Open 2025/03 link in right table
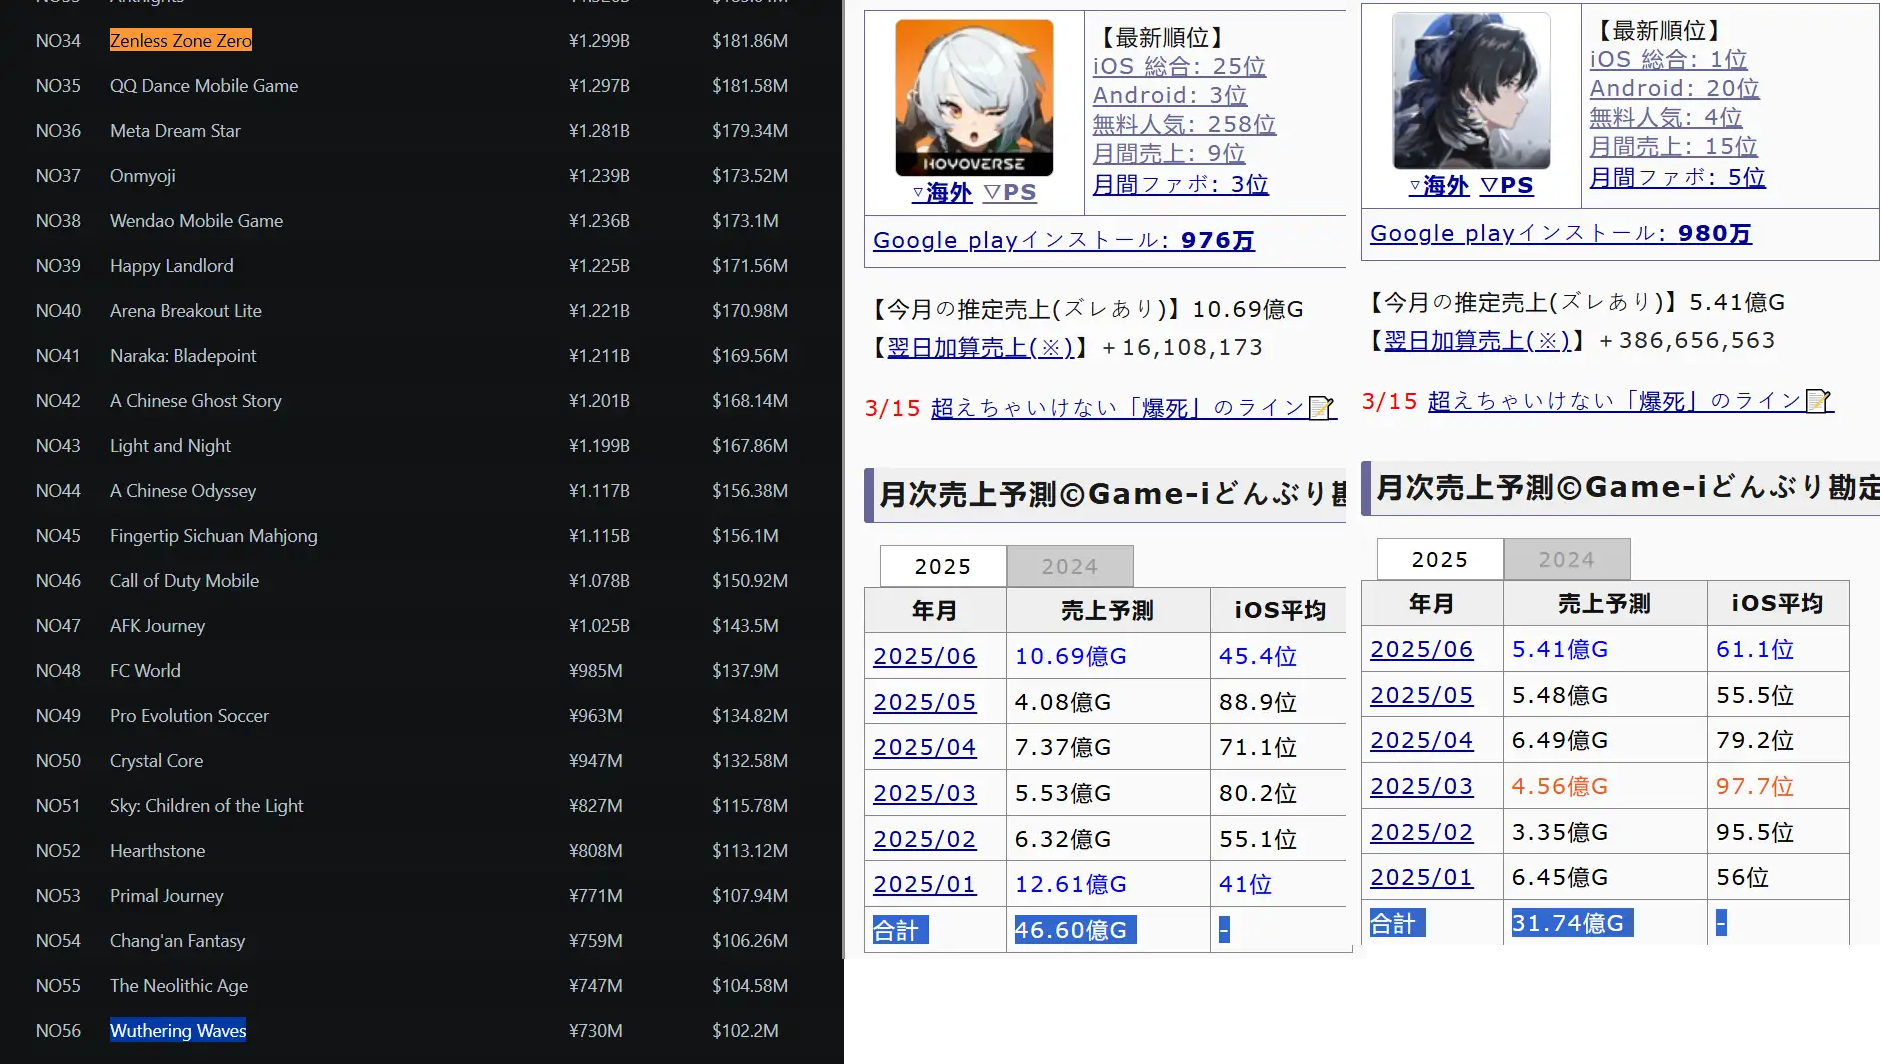 point(1421,786)
